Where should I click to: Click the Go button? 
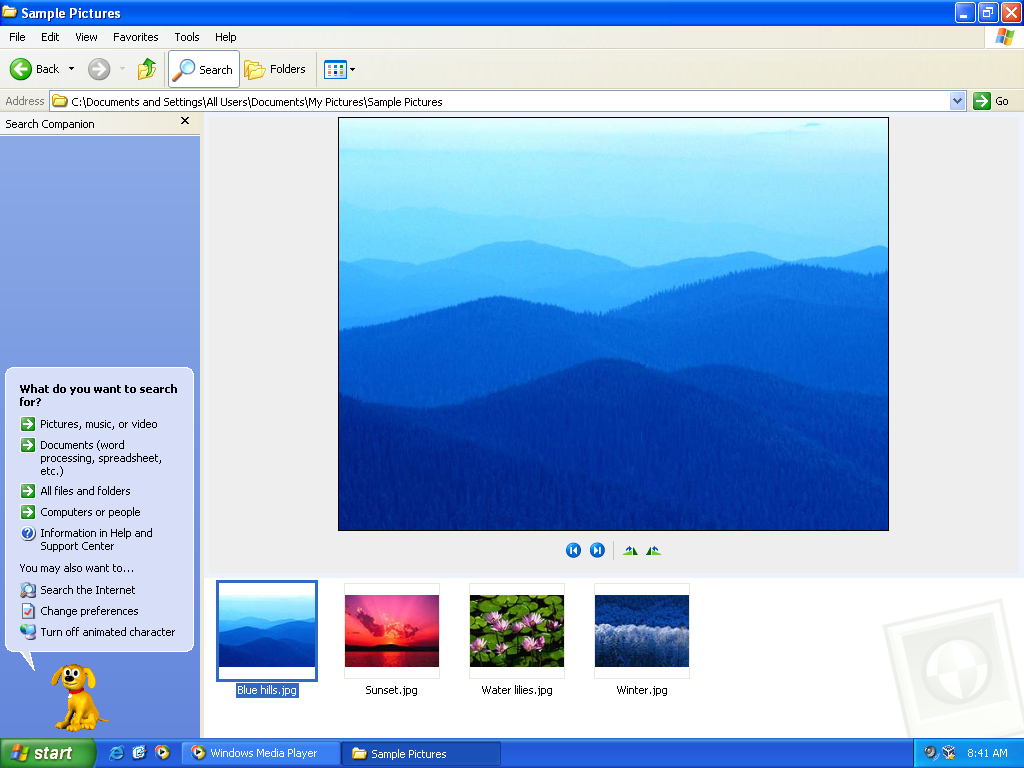991,101
